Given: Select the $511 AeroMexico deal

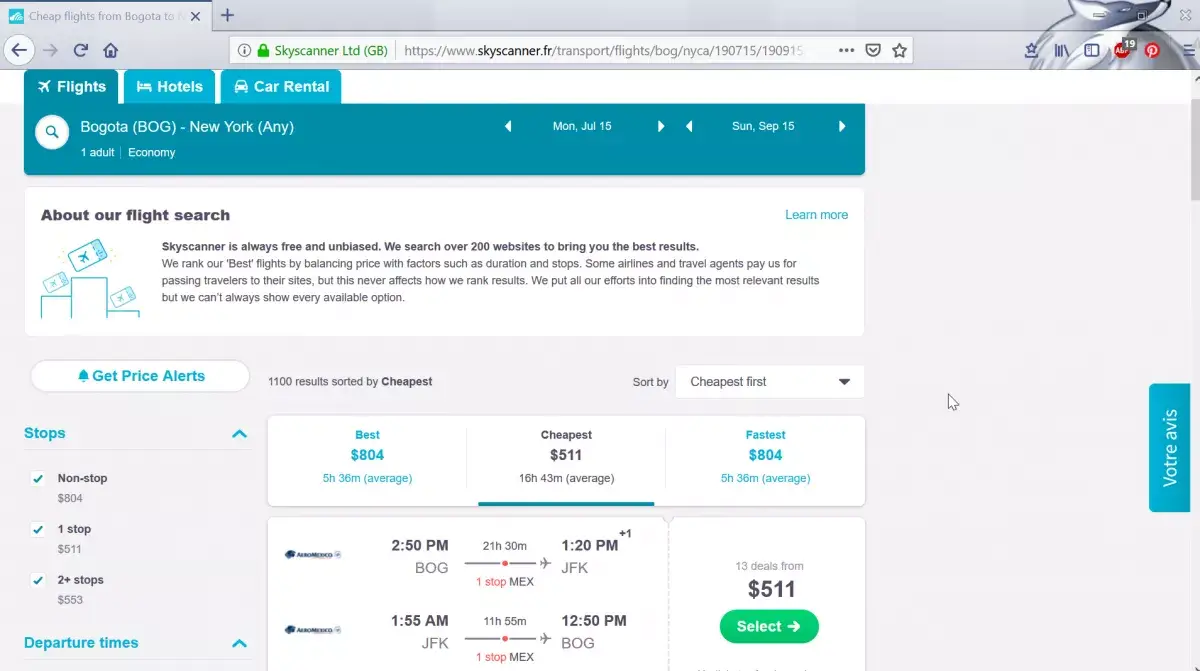Looking at the screenshot, I should [769, 627].
